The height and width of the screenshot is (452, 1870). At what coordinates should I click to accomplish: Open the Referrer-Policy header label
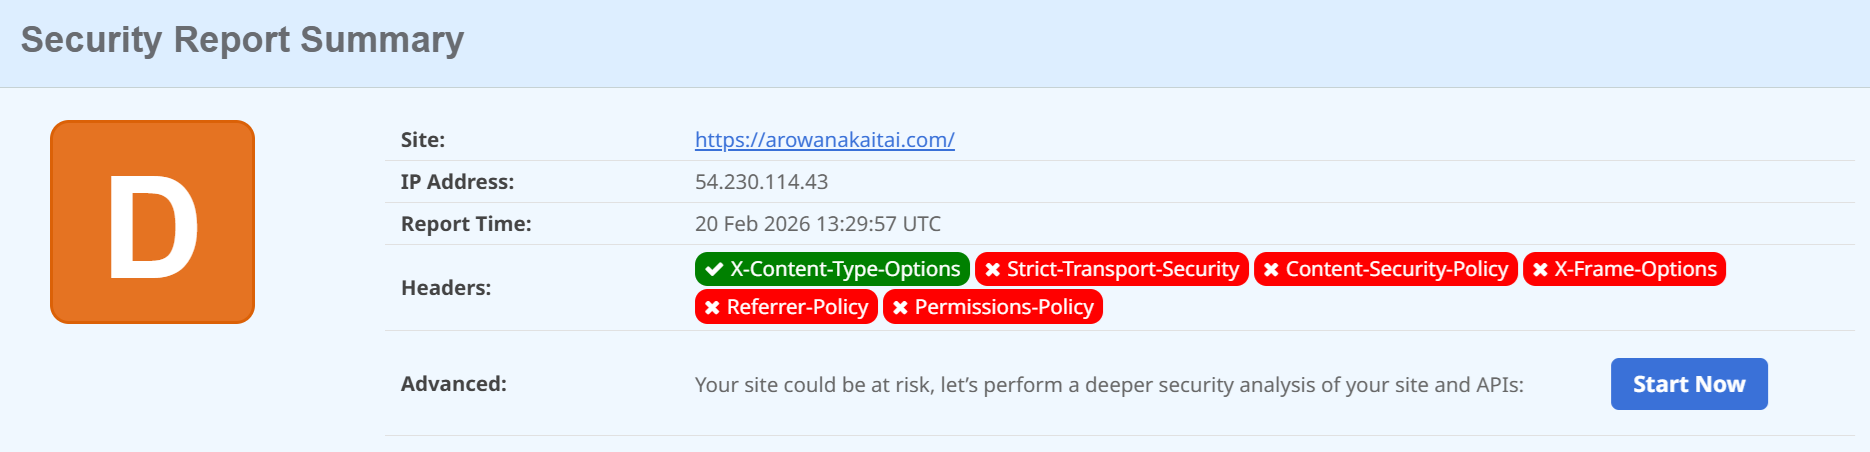[797, 307]
